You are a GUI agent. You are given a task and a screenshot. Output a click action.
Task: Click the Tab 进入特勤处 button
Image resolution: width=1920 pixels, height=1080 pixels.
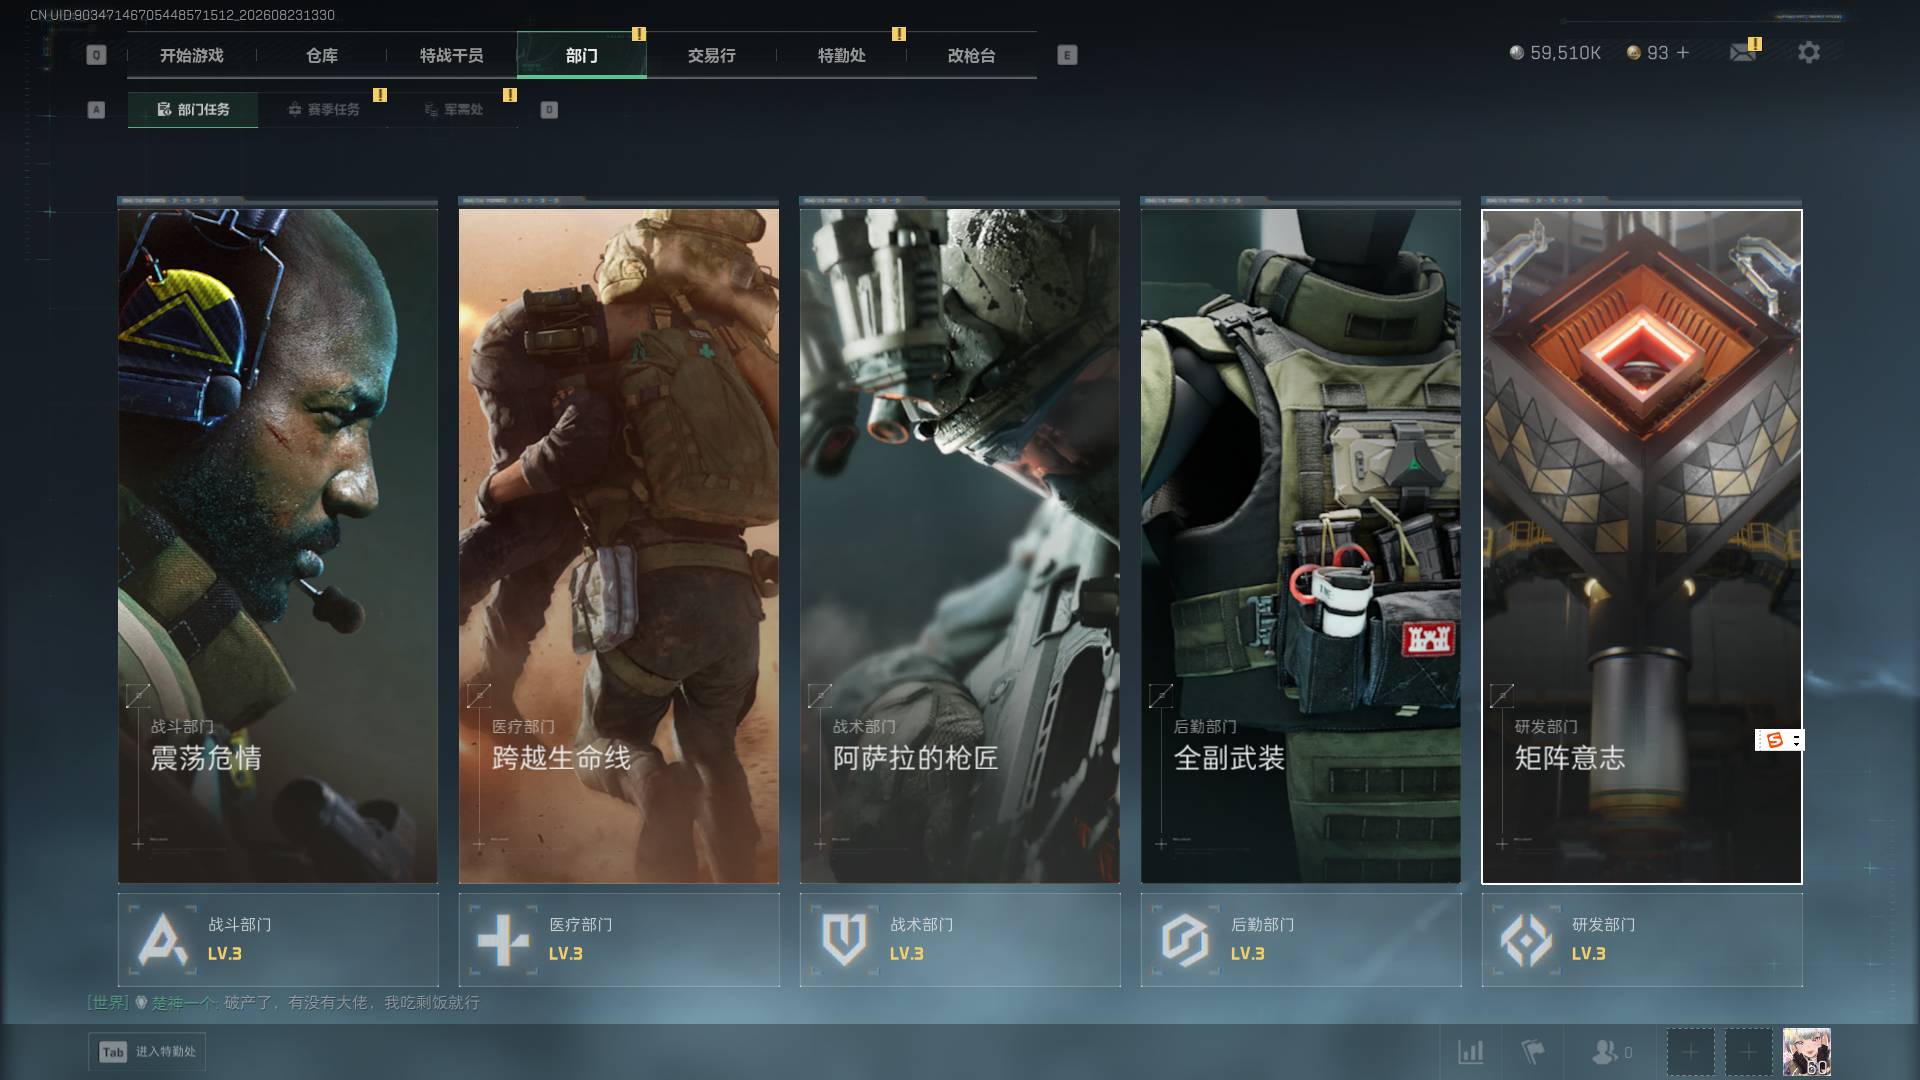coord(147,1052)
